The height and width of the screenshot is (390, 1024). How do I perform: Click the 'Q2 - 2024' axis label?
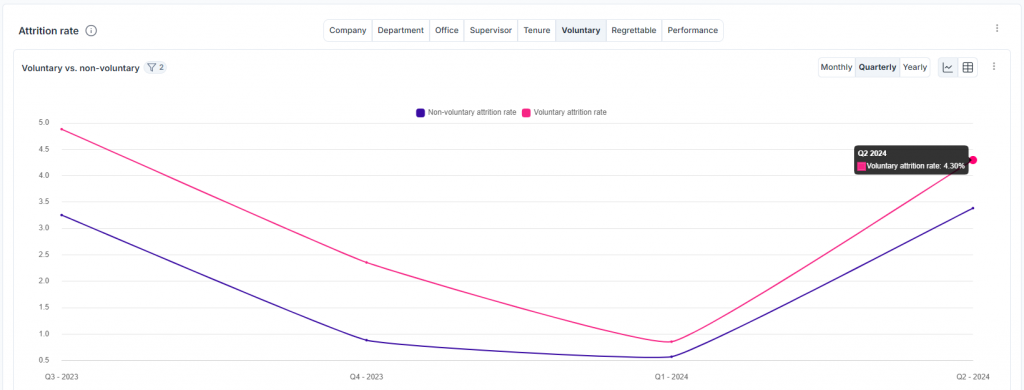click(x=973, y=377)
